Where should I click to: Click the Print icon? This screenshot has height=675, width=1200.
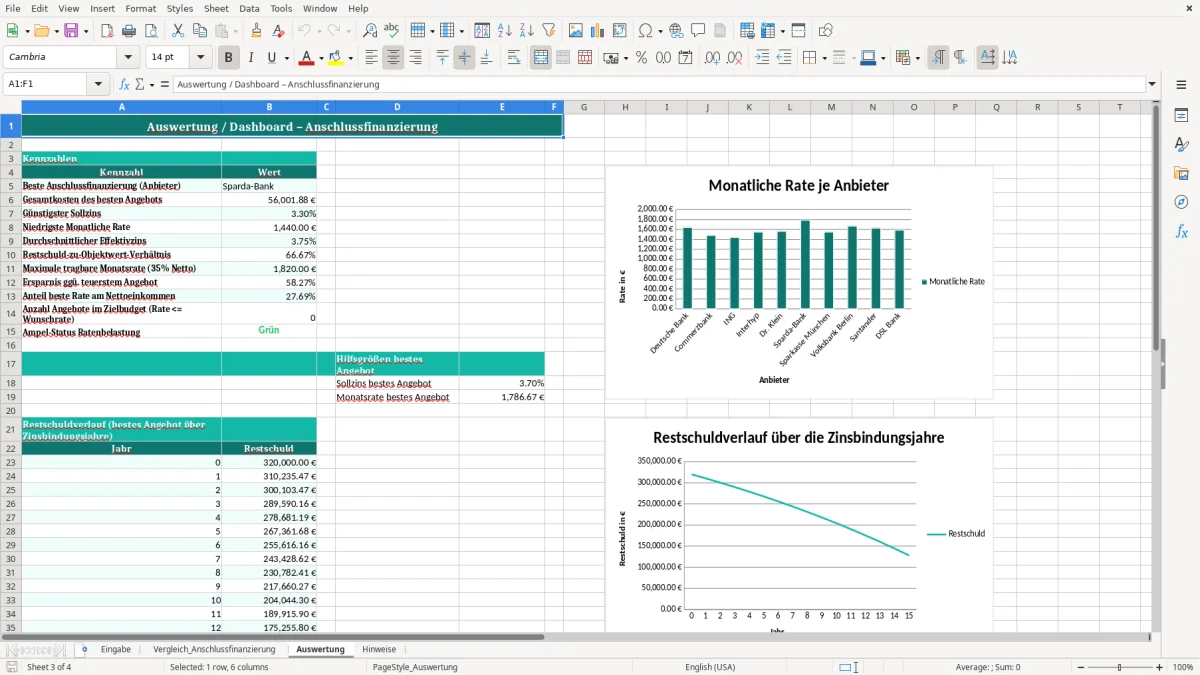click(128, 31)
